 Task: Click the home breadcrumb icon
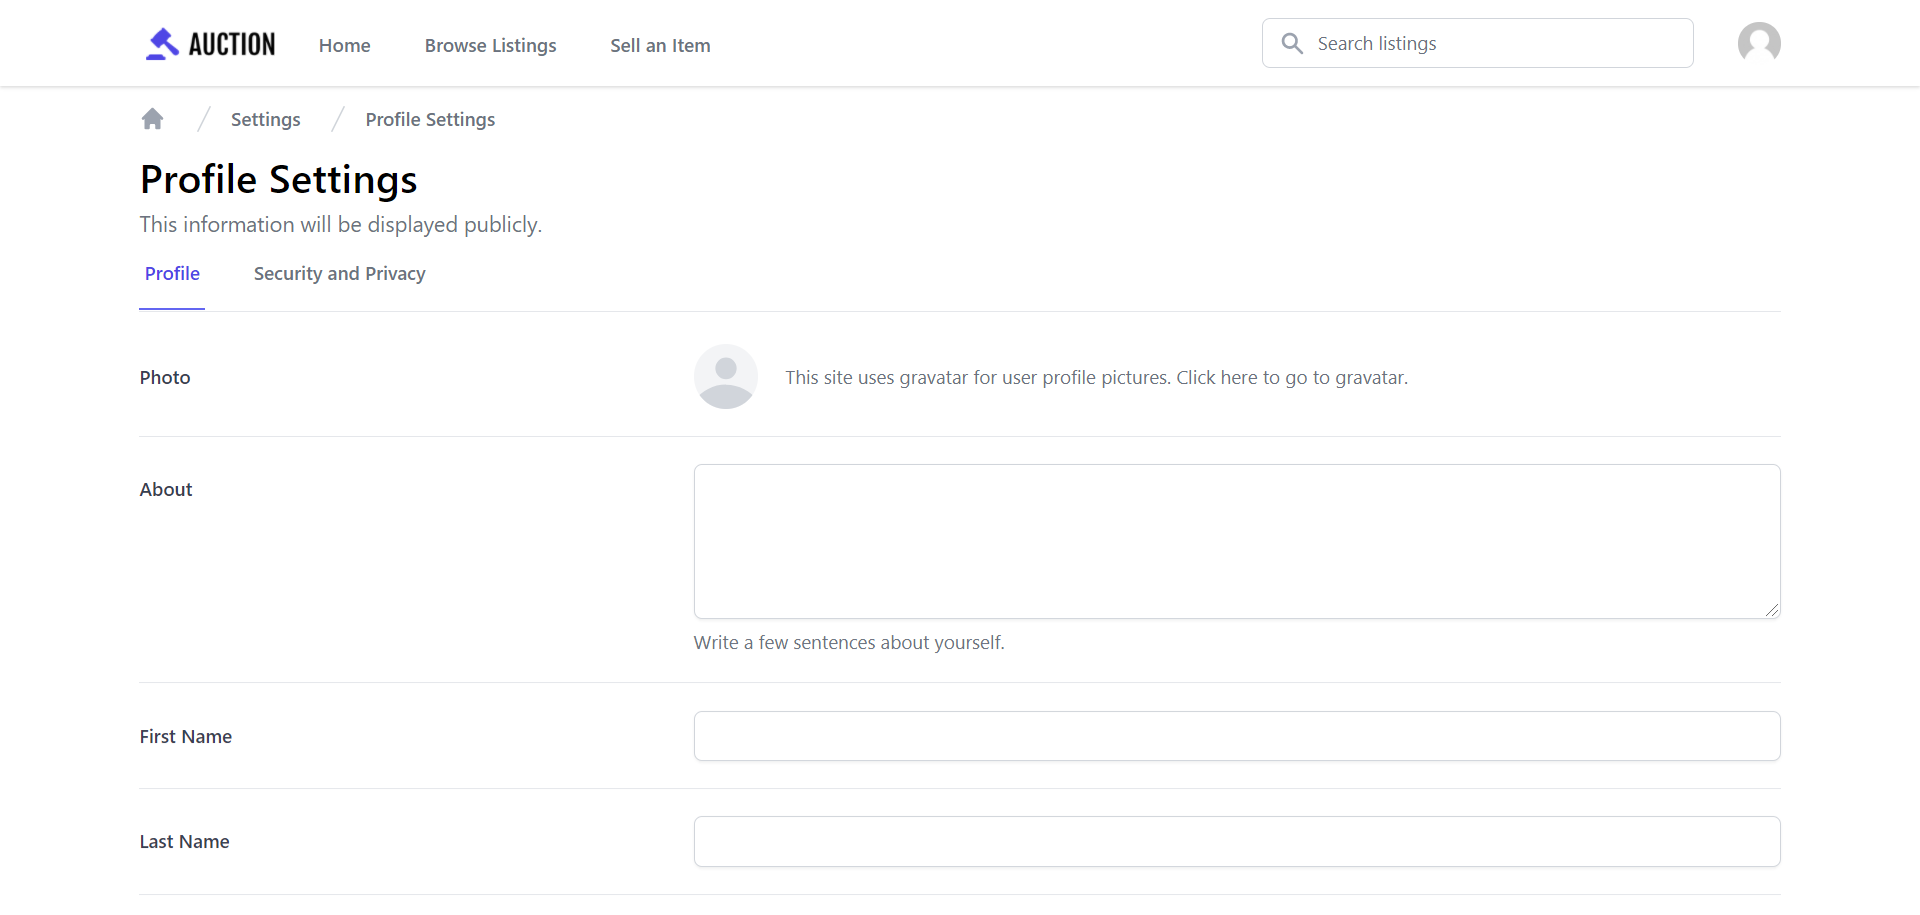[153, 120]
